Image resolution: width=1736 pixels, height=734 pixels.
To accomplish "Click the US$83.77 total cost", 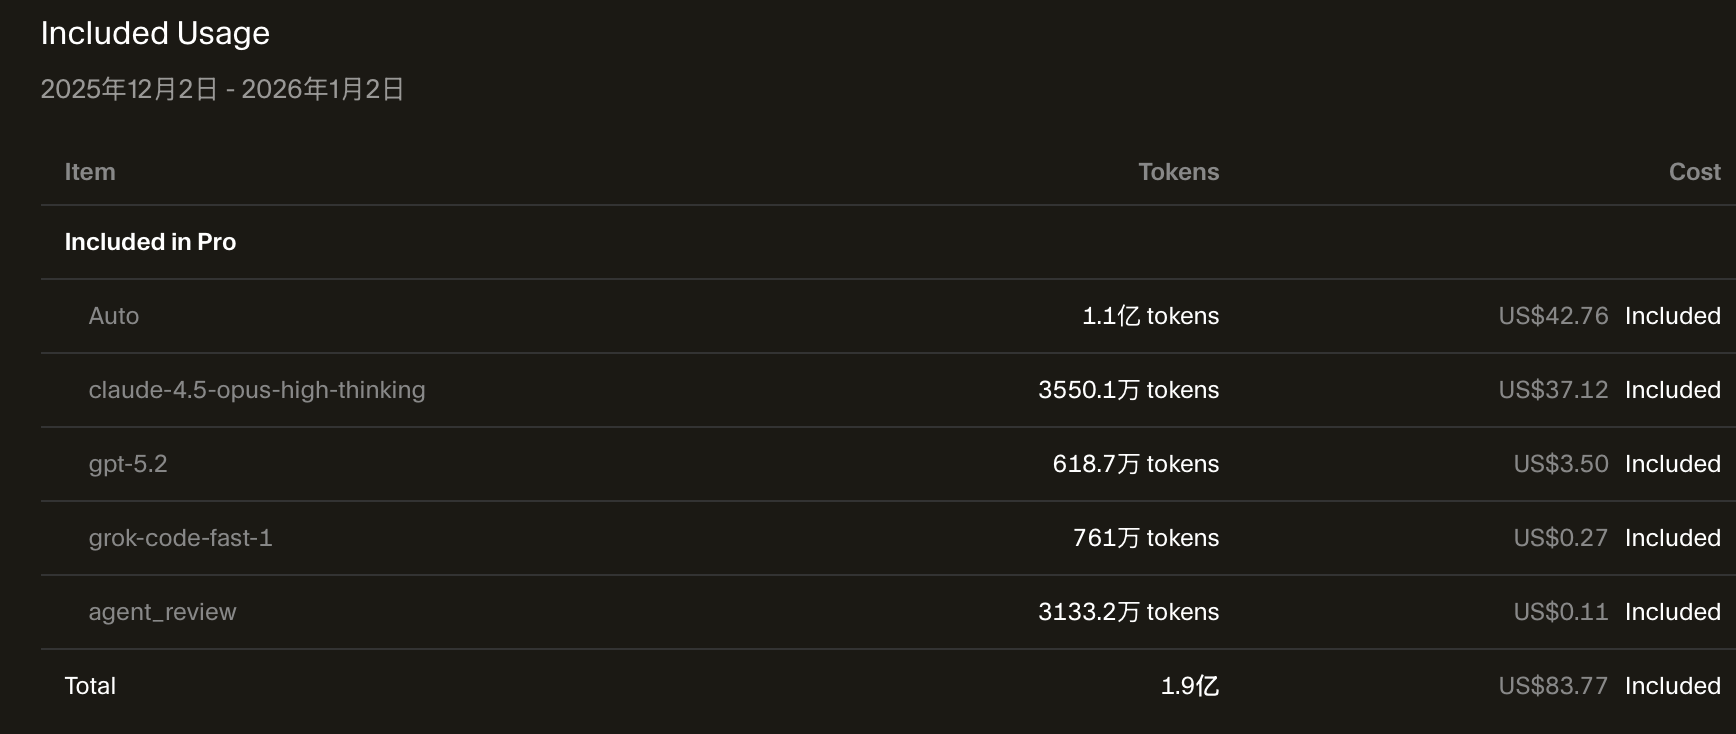I will point(1553,686).
